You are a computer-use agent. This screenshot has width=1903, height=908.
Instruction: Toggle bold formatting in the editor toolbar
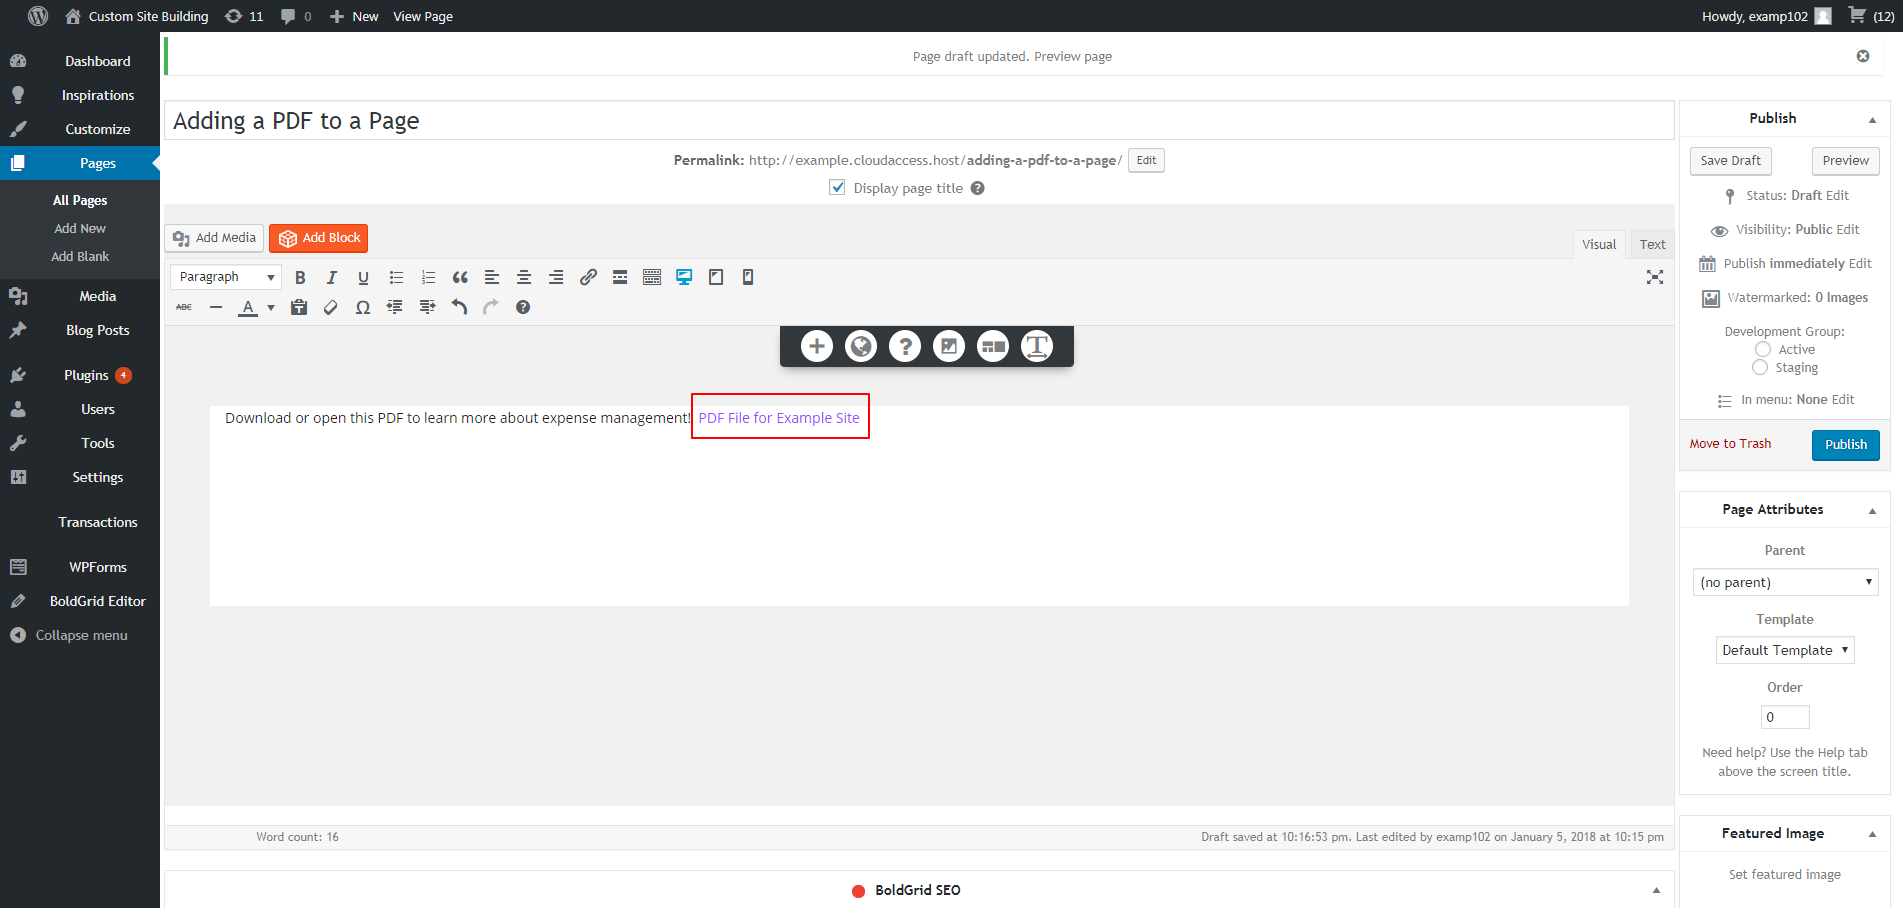tap(300, 278)
